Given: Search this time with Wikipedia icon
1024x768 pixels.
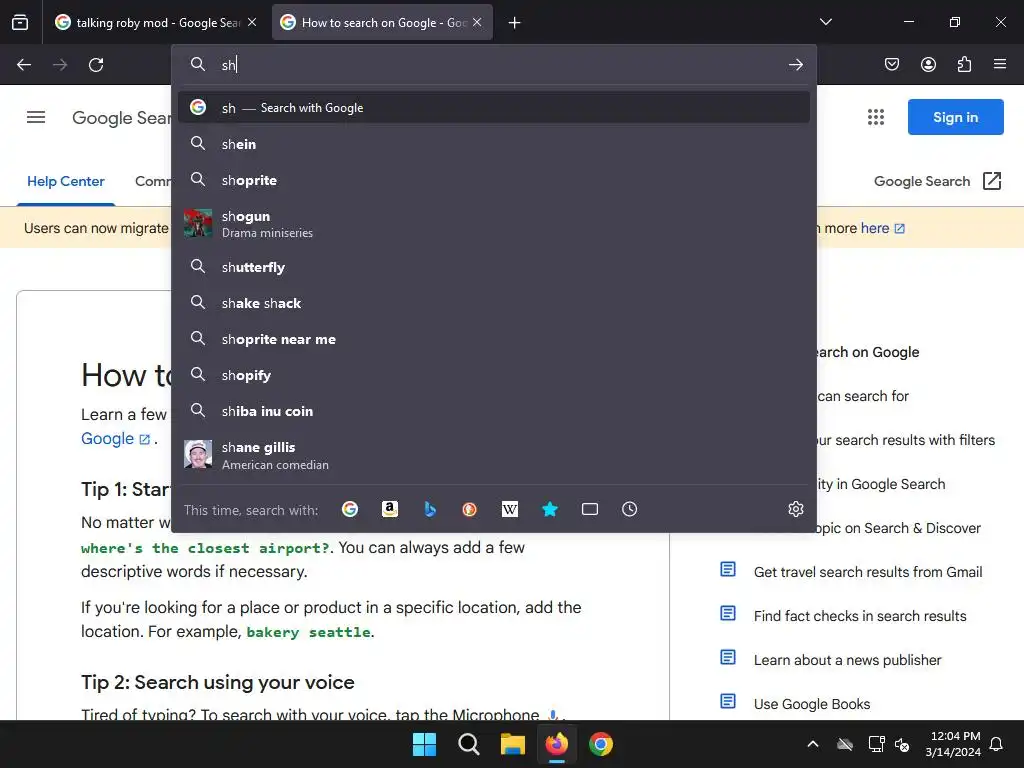Looking at the screenshot, I should click(509, 509).
